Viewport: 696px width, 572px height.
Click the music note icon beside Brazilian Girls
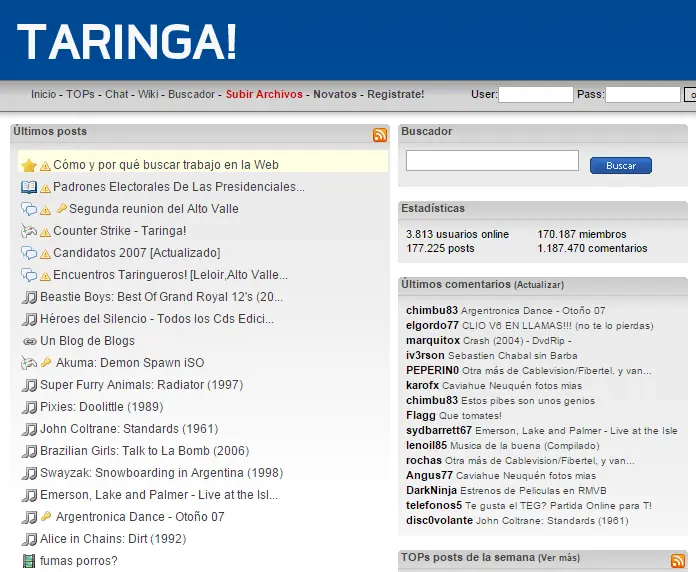[29, 451]
